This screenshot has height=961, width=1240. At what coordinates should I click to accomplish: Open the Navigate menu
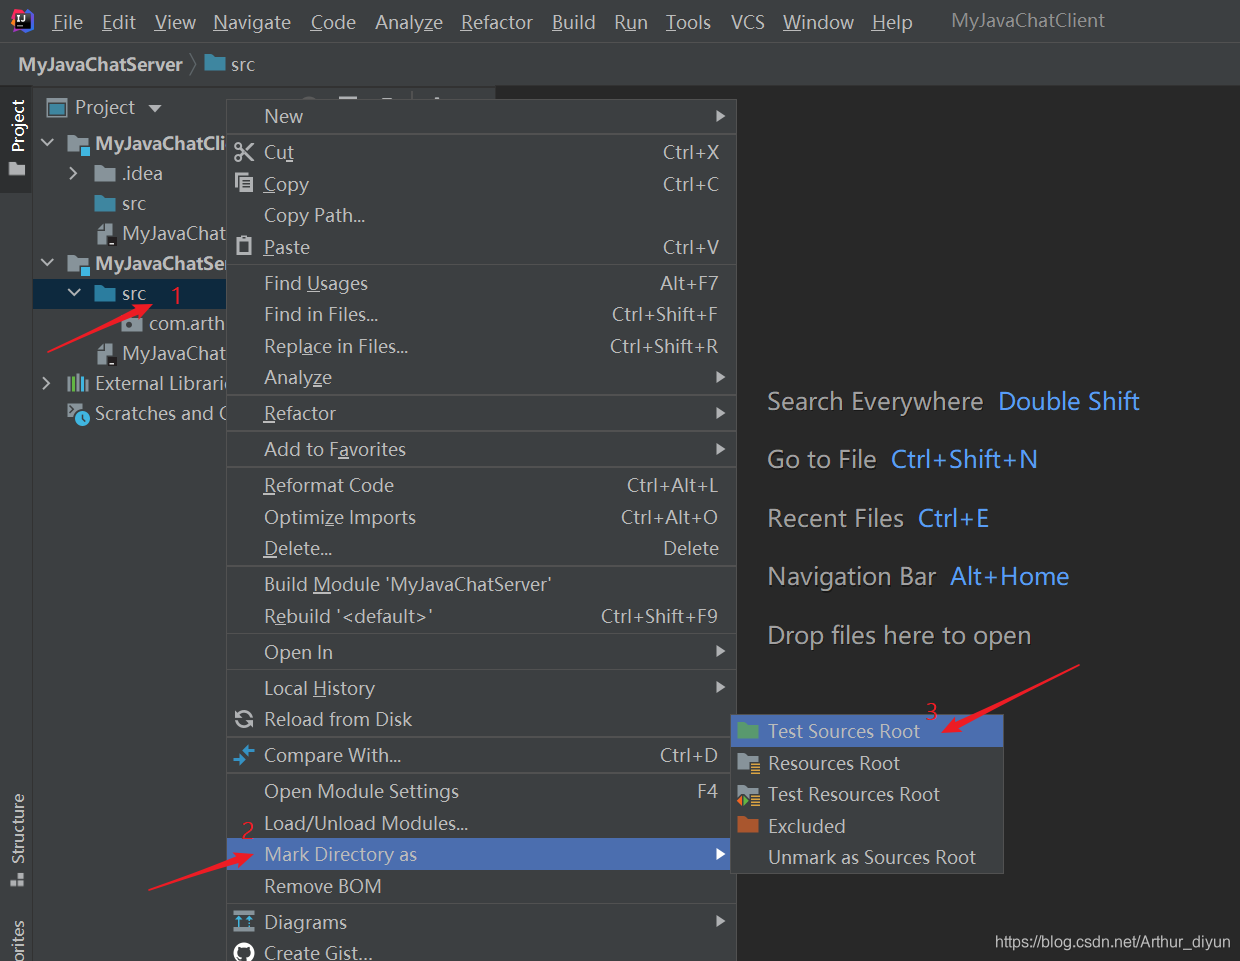tap(252, 22)
